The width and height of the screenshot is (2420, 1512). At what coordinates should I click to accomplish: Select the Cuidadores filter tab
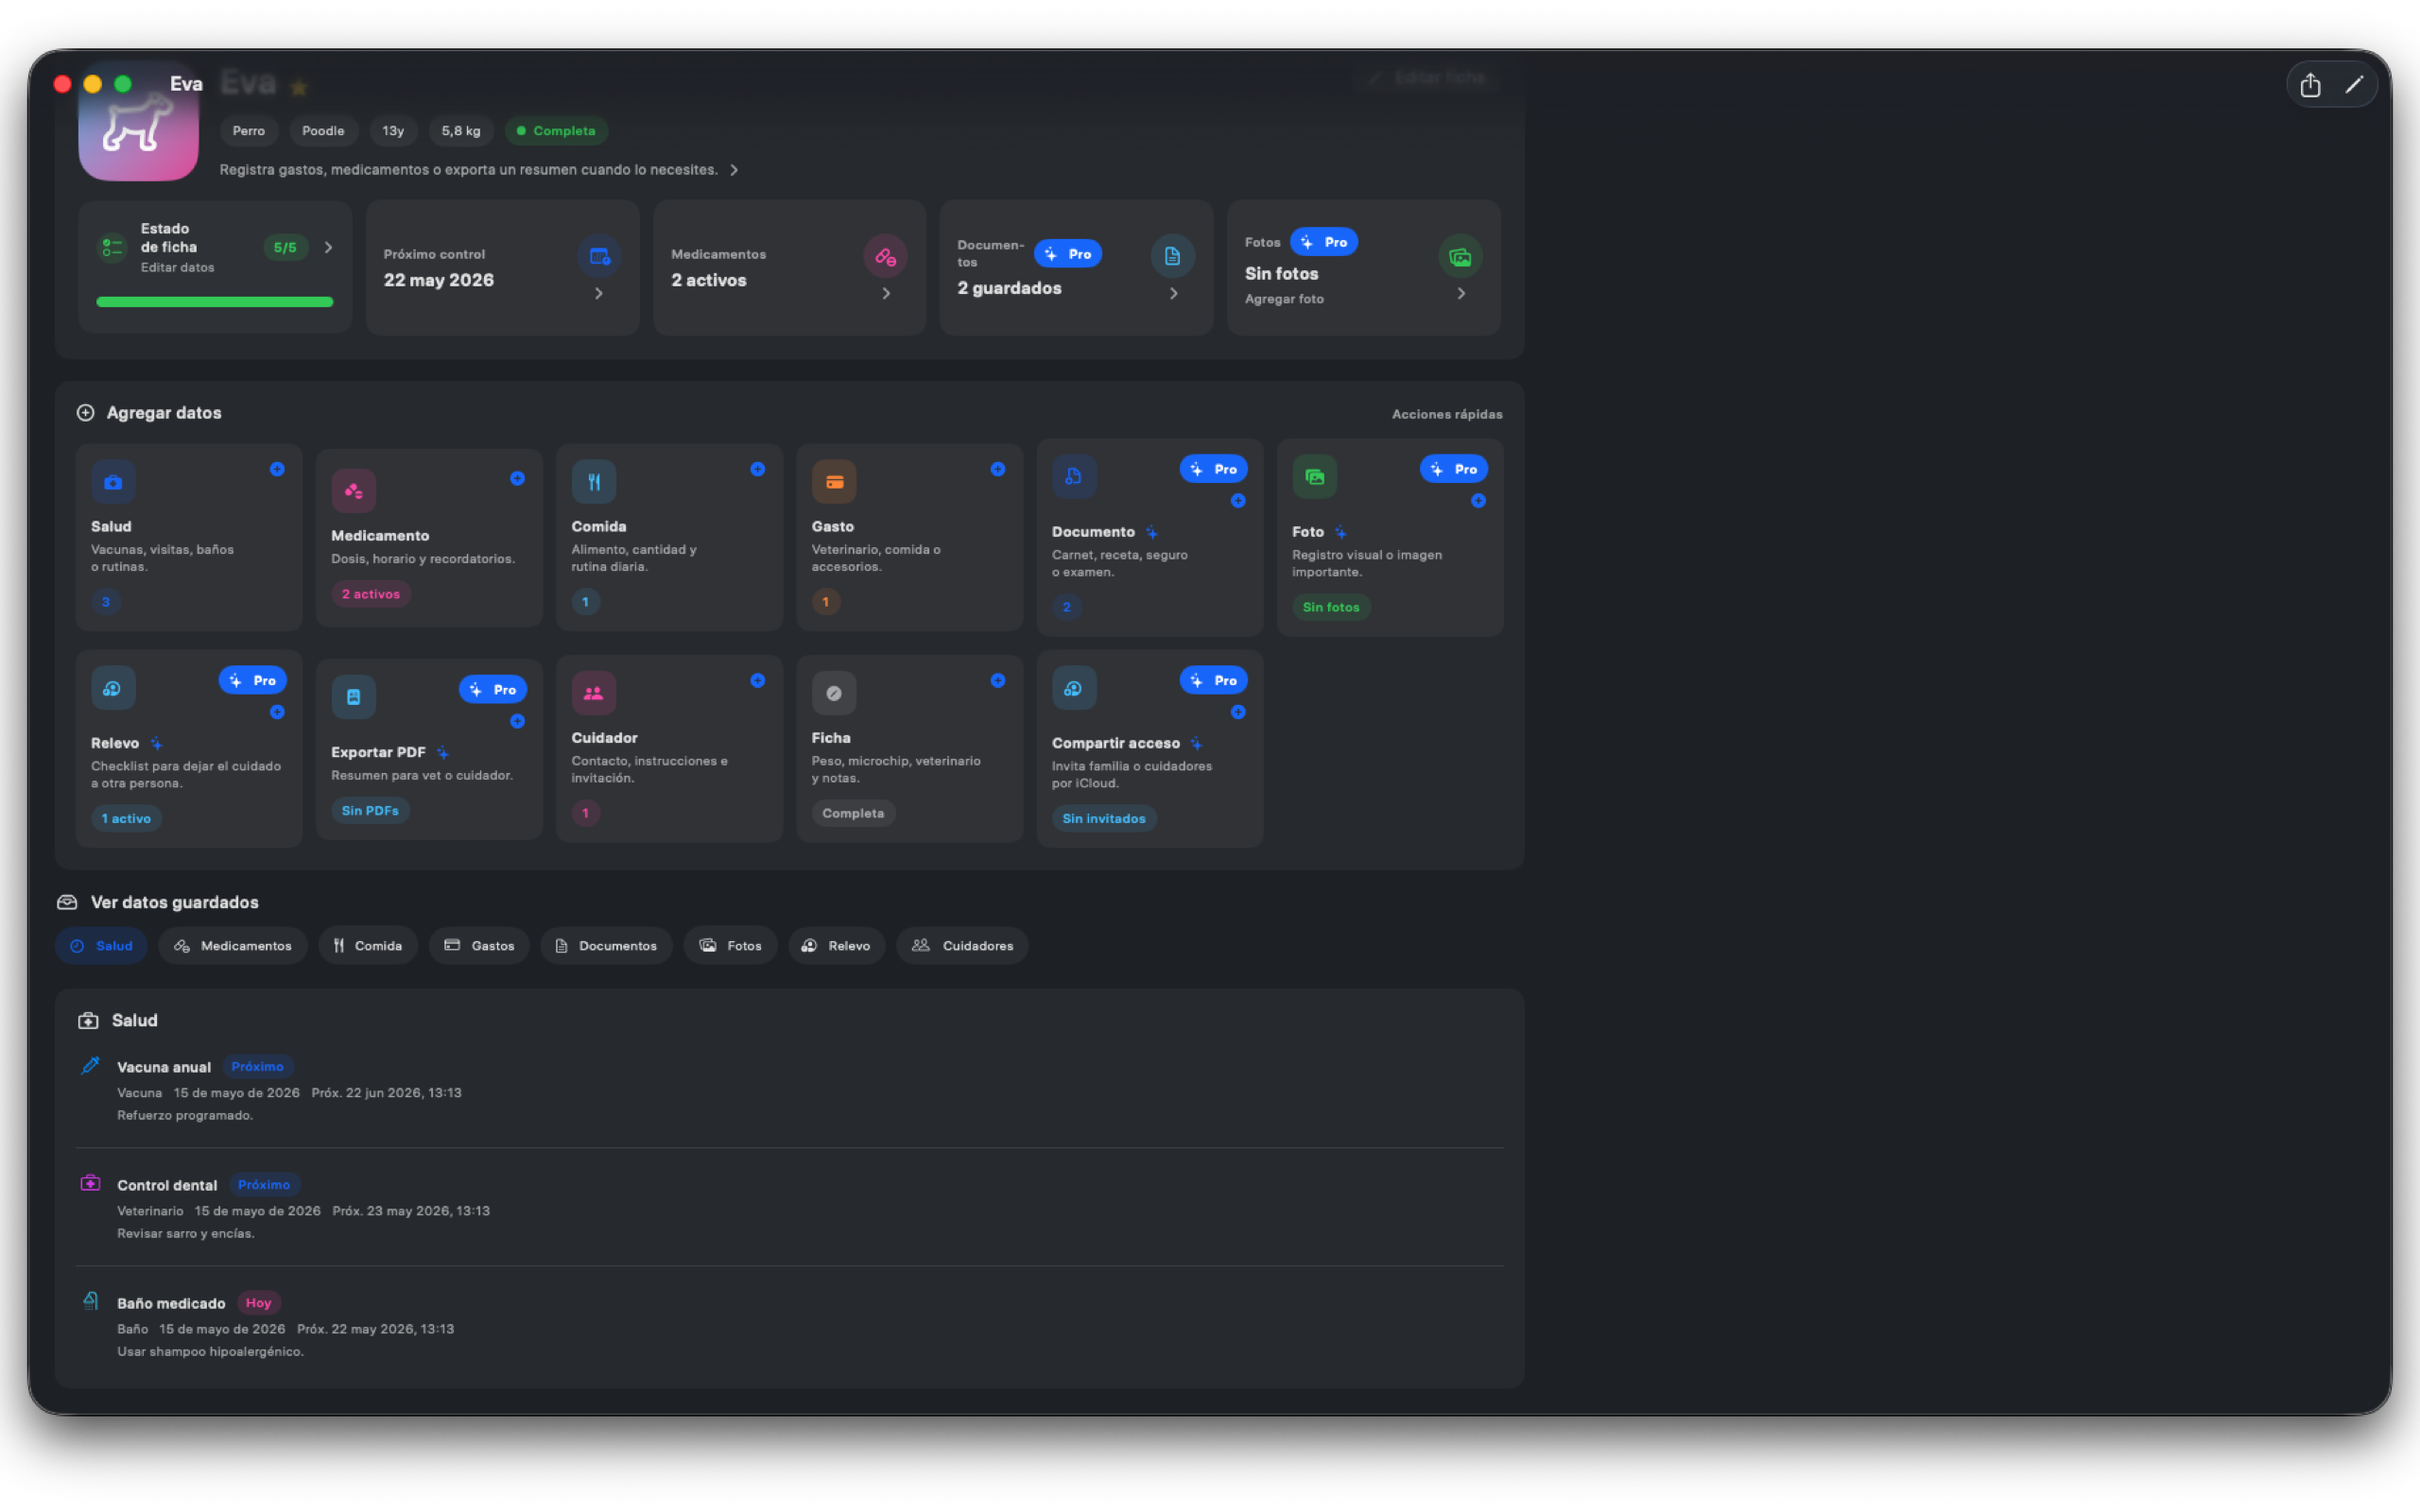[x=962, y=946]
